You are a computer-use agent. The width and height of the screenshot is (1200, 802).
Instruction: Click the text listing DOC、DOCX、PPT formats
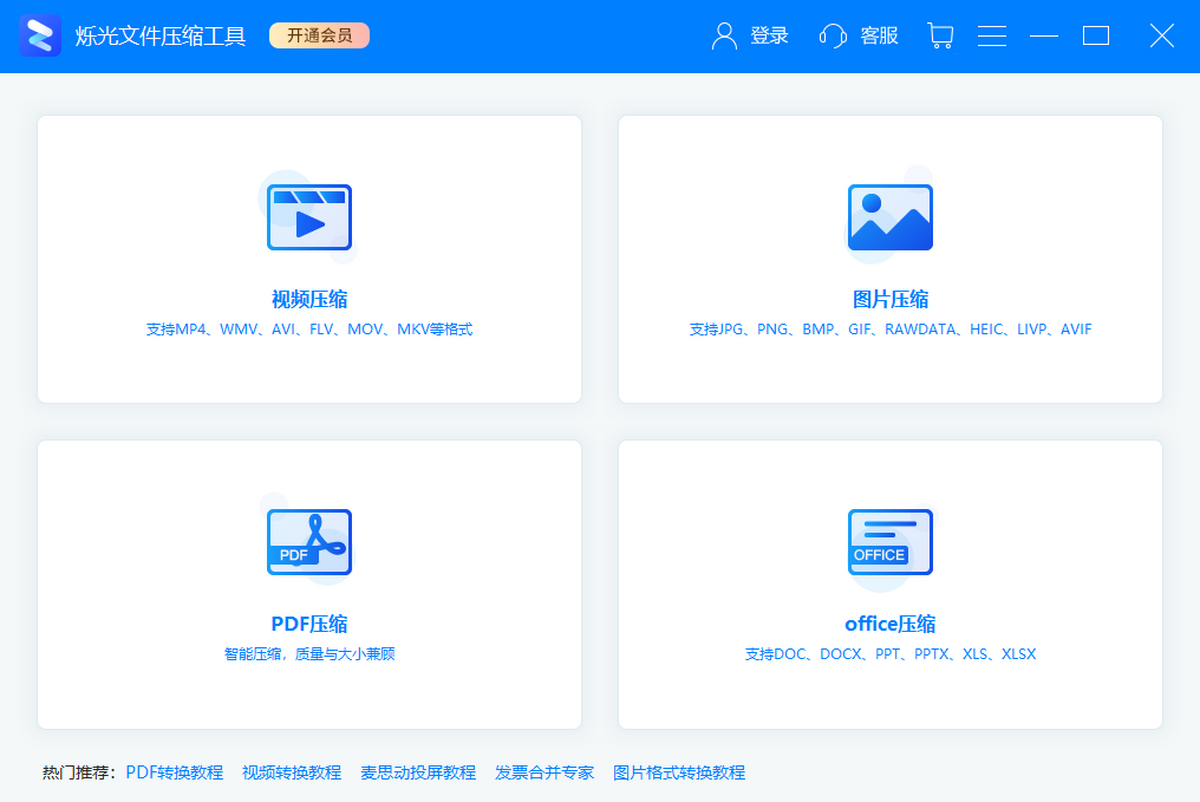tap(891, 654)
